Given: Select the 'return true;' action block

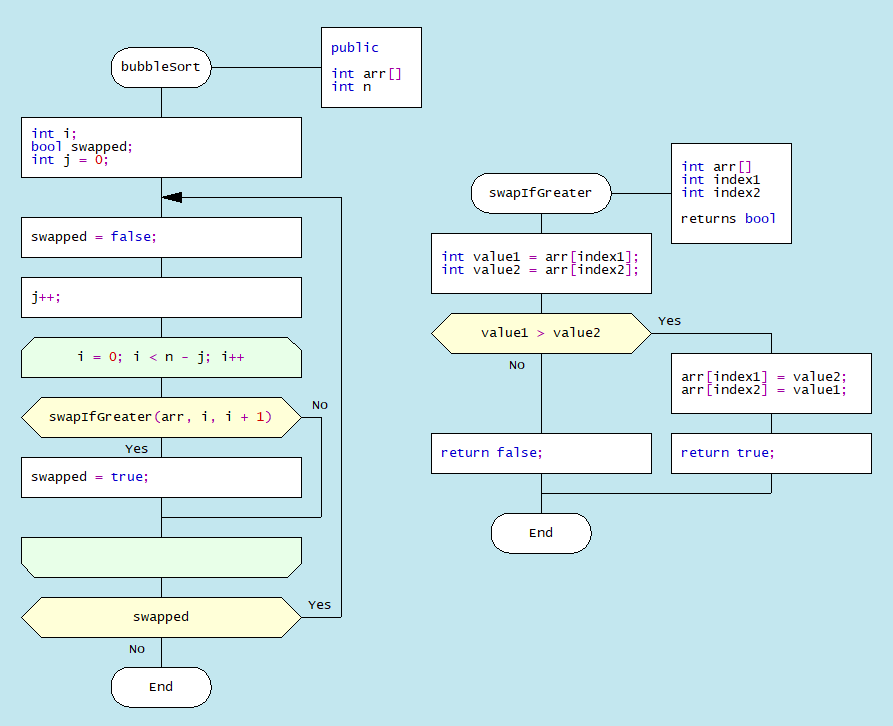Looking at the screenshot, I should pos(771,453).
